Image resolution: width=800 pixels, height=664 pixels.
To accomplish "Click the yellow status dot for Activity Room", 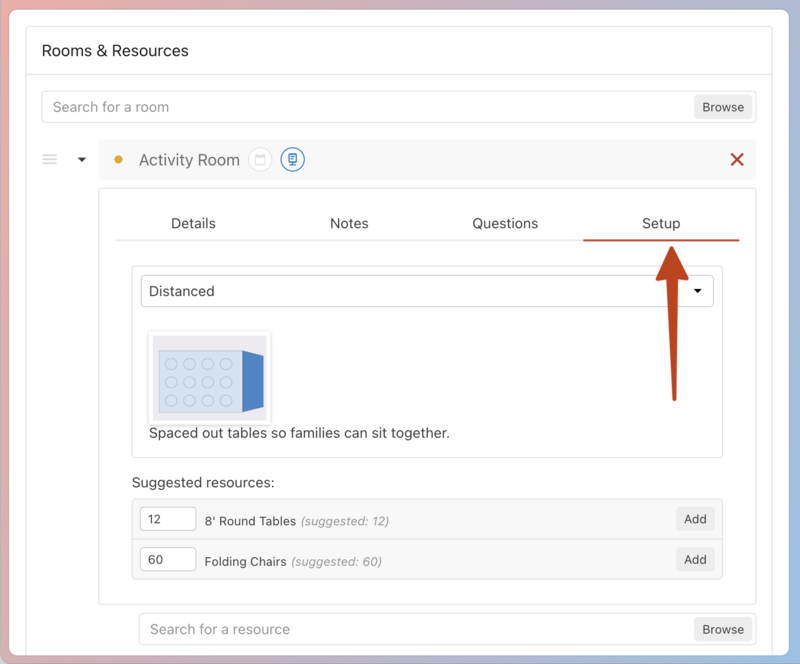I will coord(118,160).
